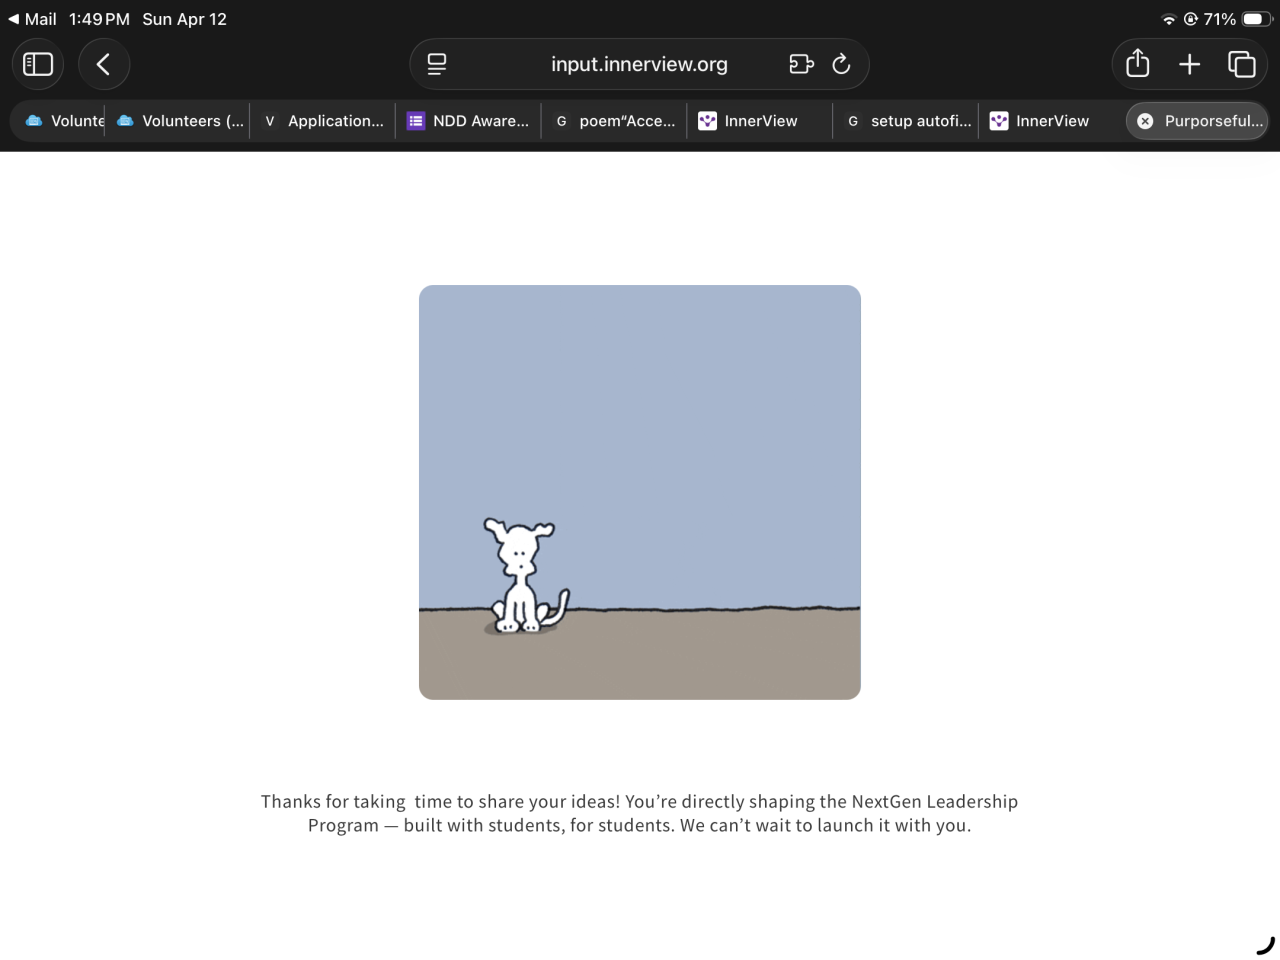
Task: Click the input.innerview.org address field
Action: (639, 64)
